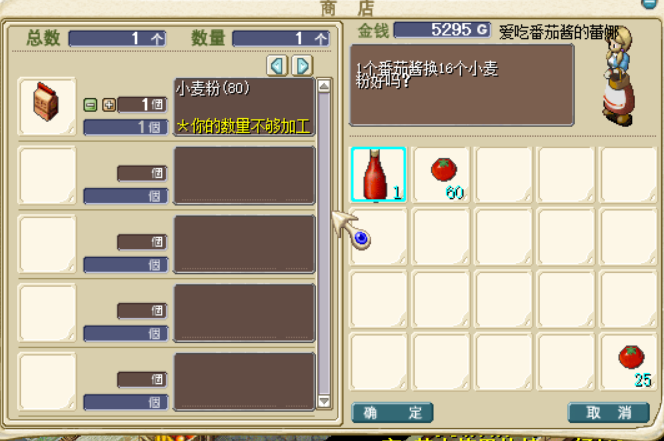The height and width of the screenshot is (441, 664).
Task: Click the 数量 quantity field at top
Action: [x=281, y=39]
